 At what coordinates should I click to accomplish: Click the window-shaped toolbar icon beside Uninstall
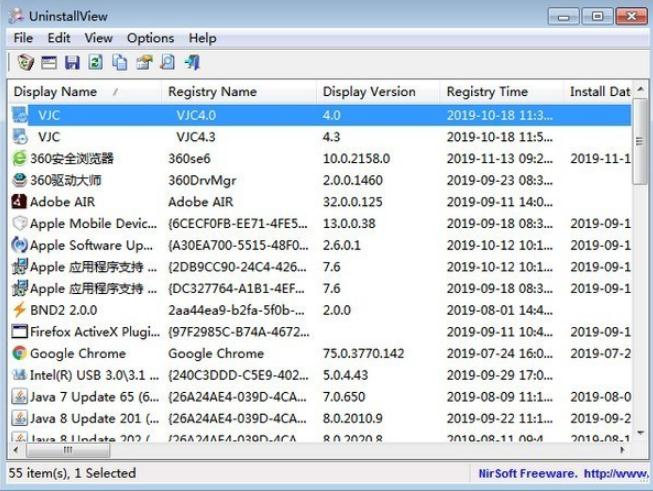coord(49,63)
